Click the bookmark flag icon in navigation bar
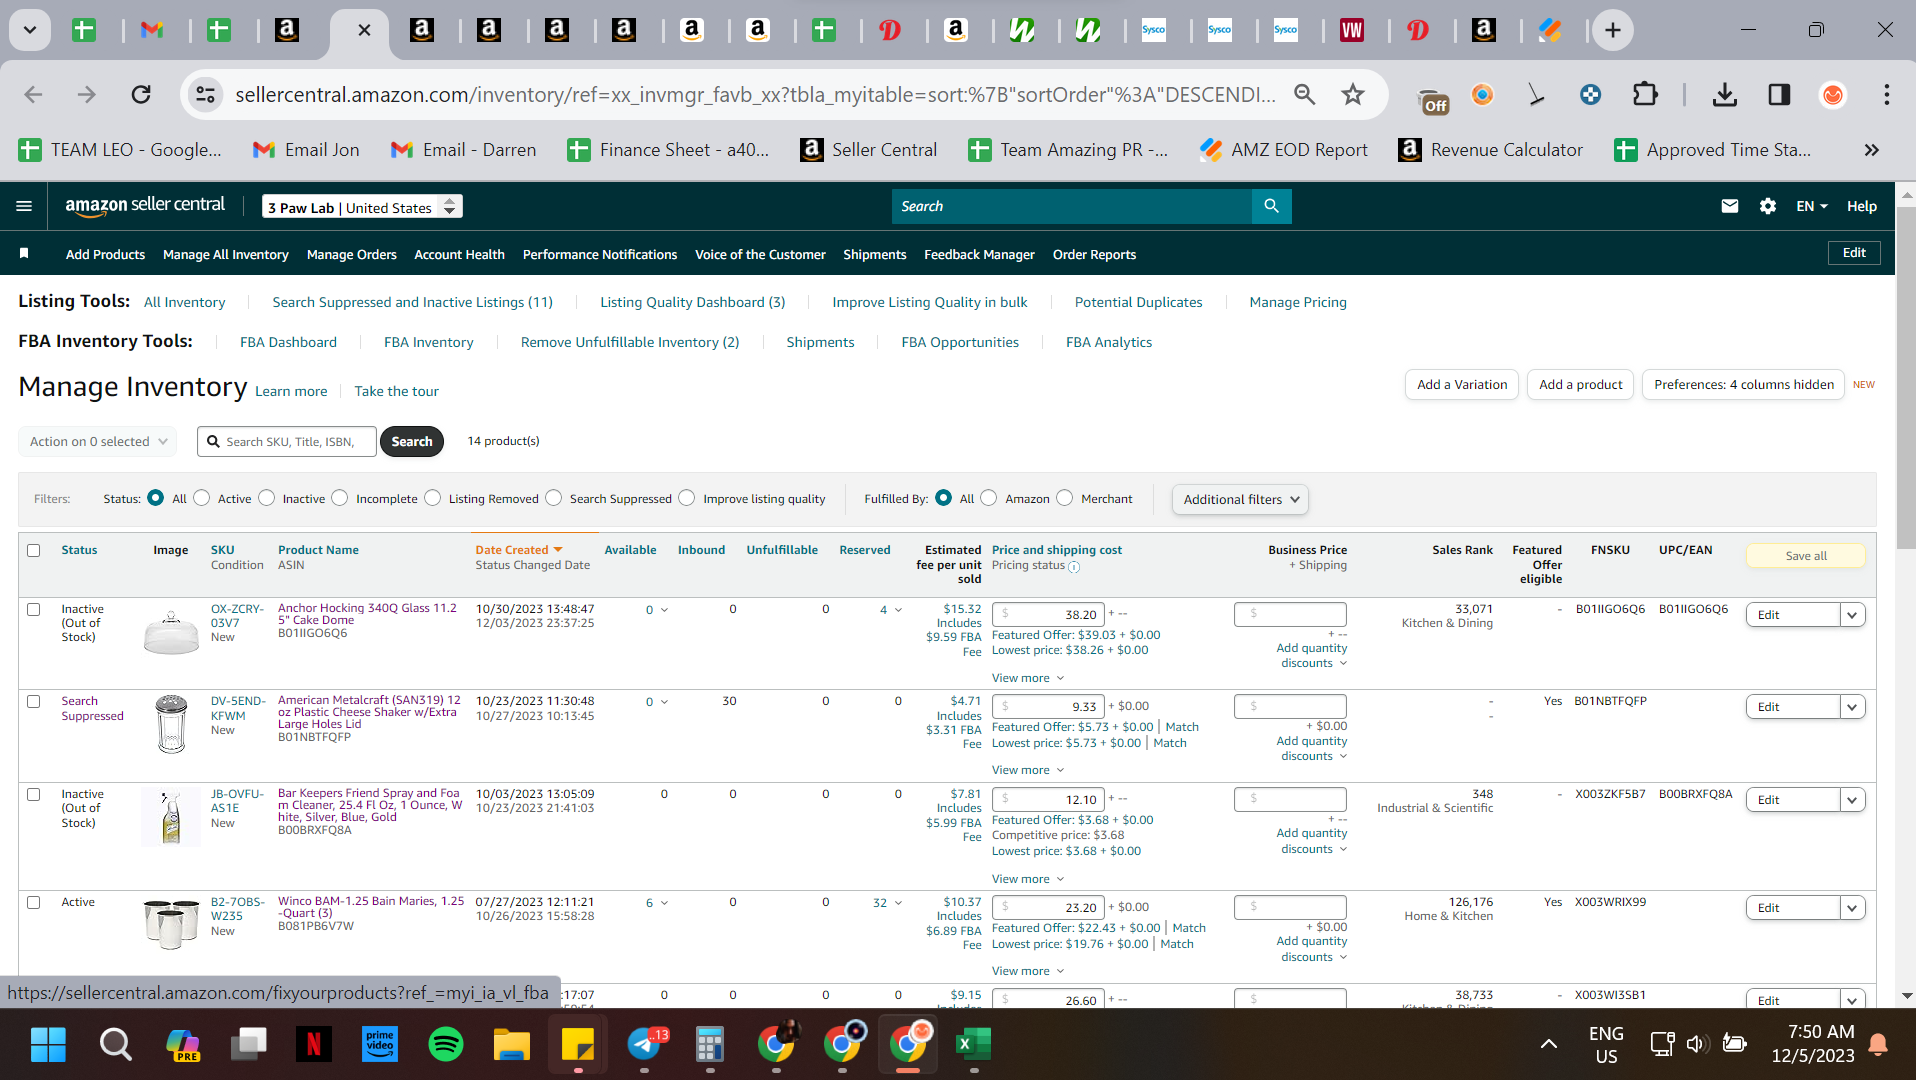 click(24, 254)
